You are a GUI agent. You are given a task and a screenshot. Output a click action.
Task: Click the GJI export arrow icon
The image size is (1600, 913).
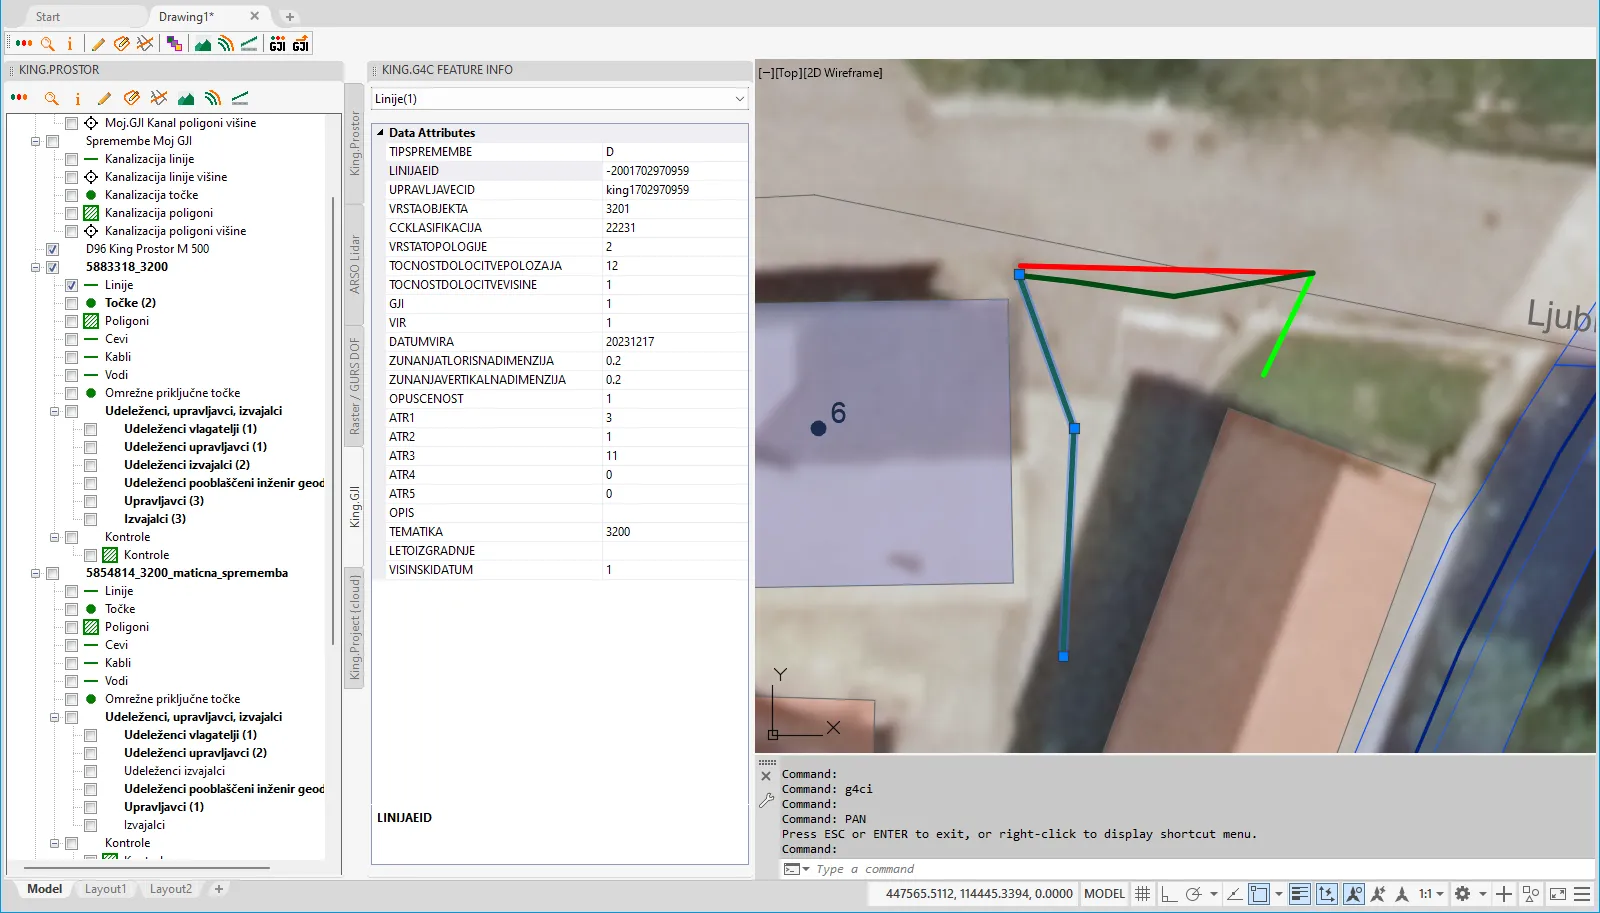tap(301, 44)
